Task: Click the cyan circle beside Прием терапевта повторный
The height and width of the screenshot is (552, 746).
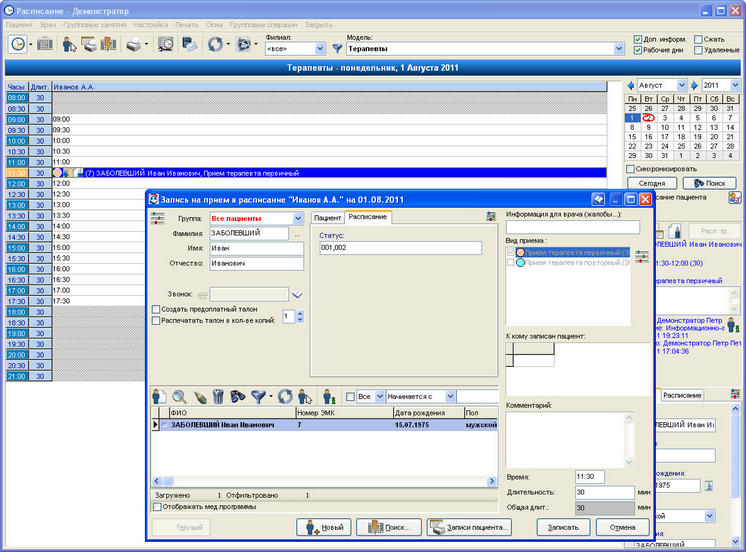Action: [520, 263]
